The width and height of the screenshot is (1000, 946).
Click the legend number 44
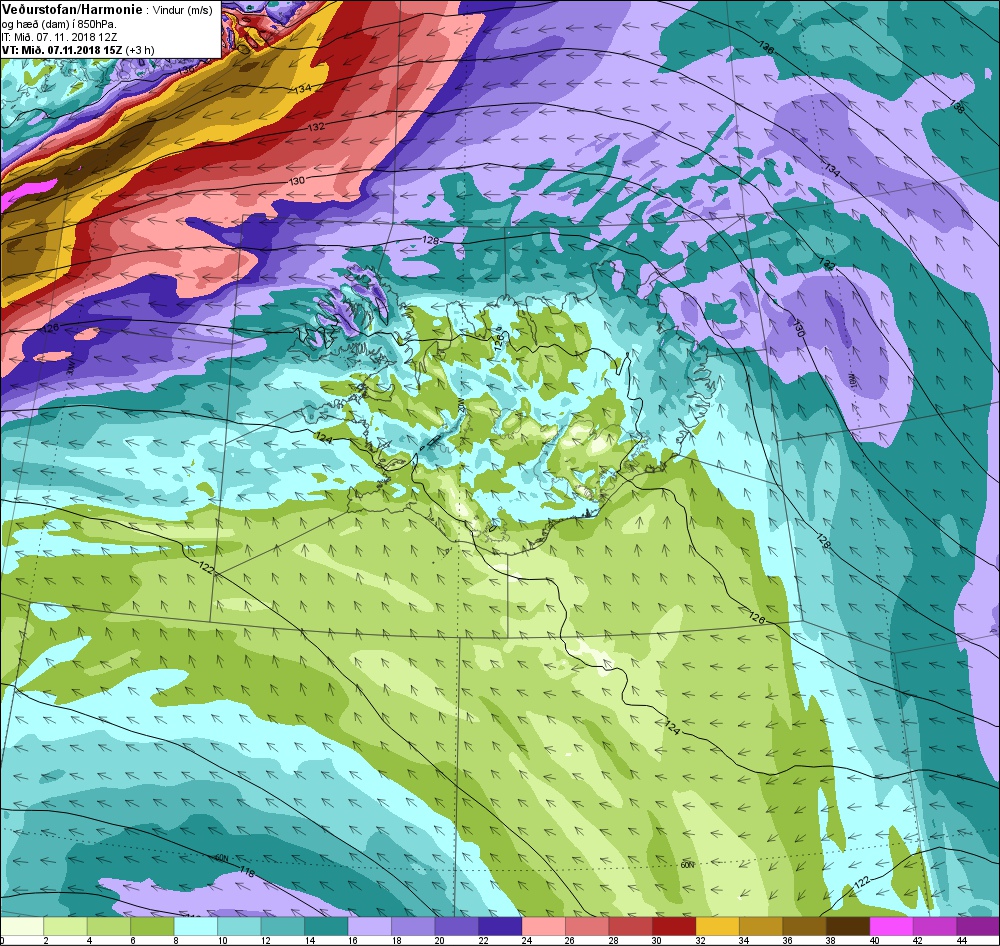[x=961, y=940]
